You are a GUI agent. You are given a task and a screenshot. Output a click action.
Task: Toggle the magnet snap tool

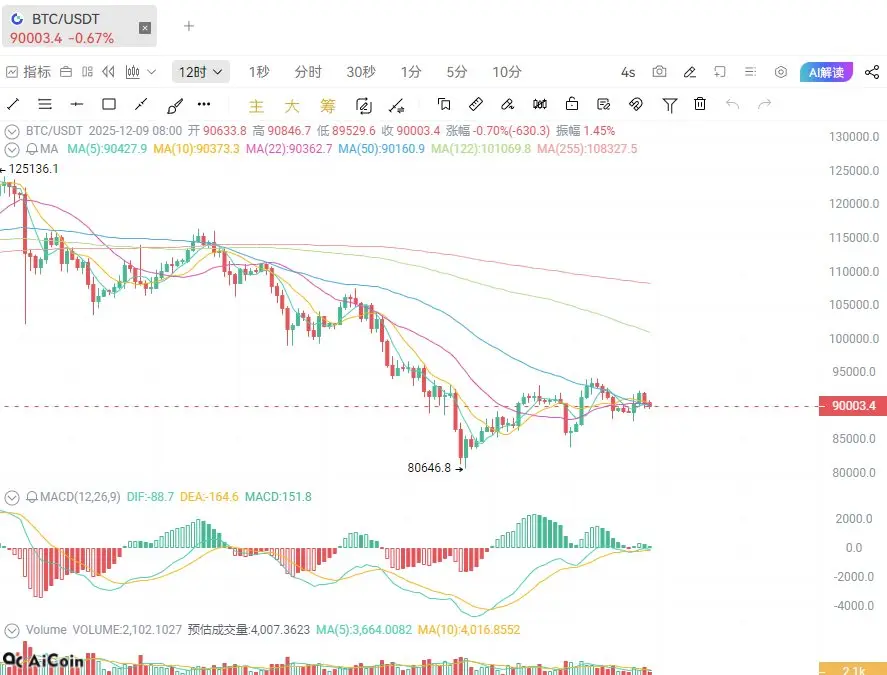[x=636, y=104]
